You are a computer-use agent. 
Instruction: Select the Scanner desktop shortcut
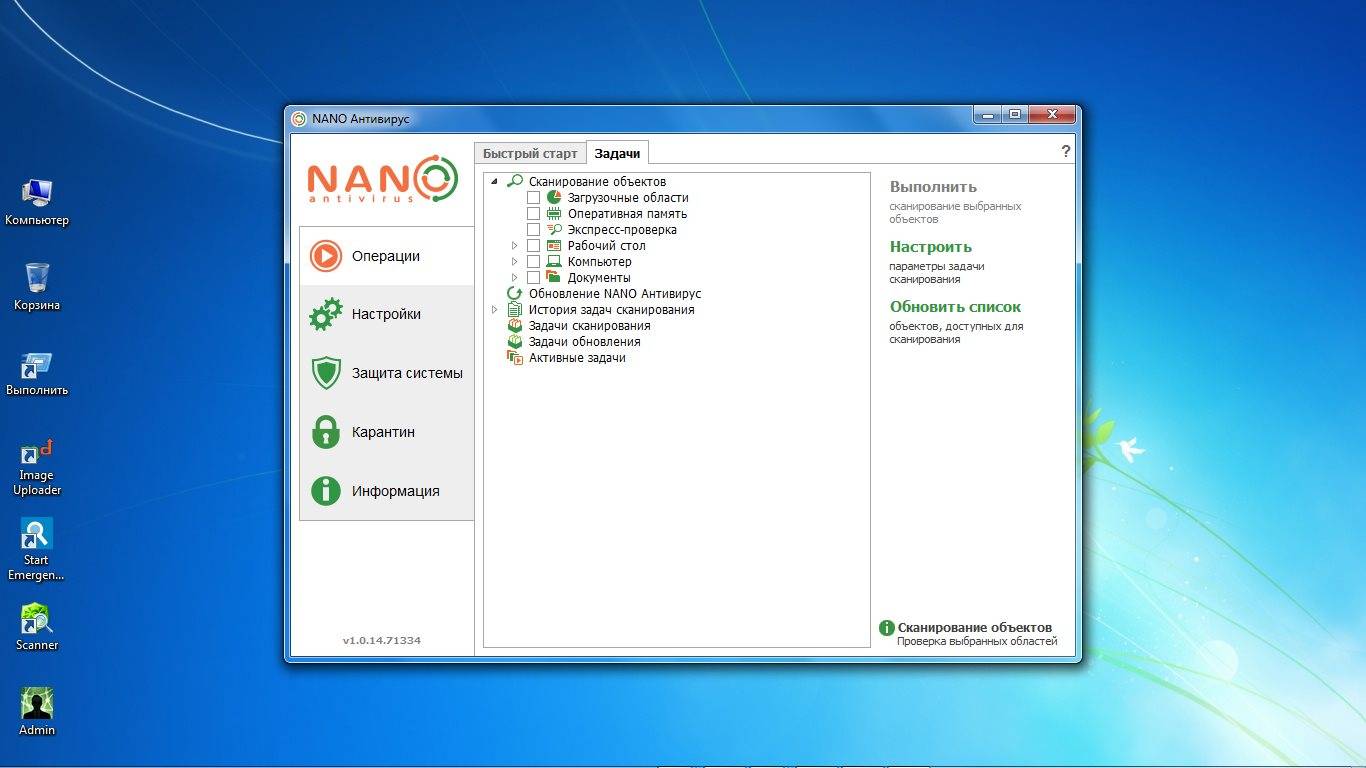click(37, 627)
